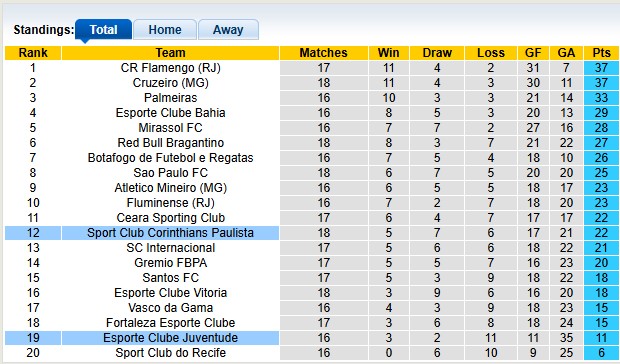Click on Mirassol FC team name
The height and width of the screenshot is (364, 620).
(x=170, y=128)
